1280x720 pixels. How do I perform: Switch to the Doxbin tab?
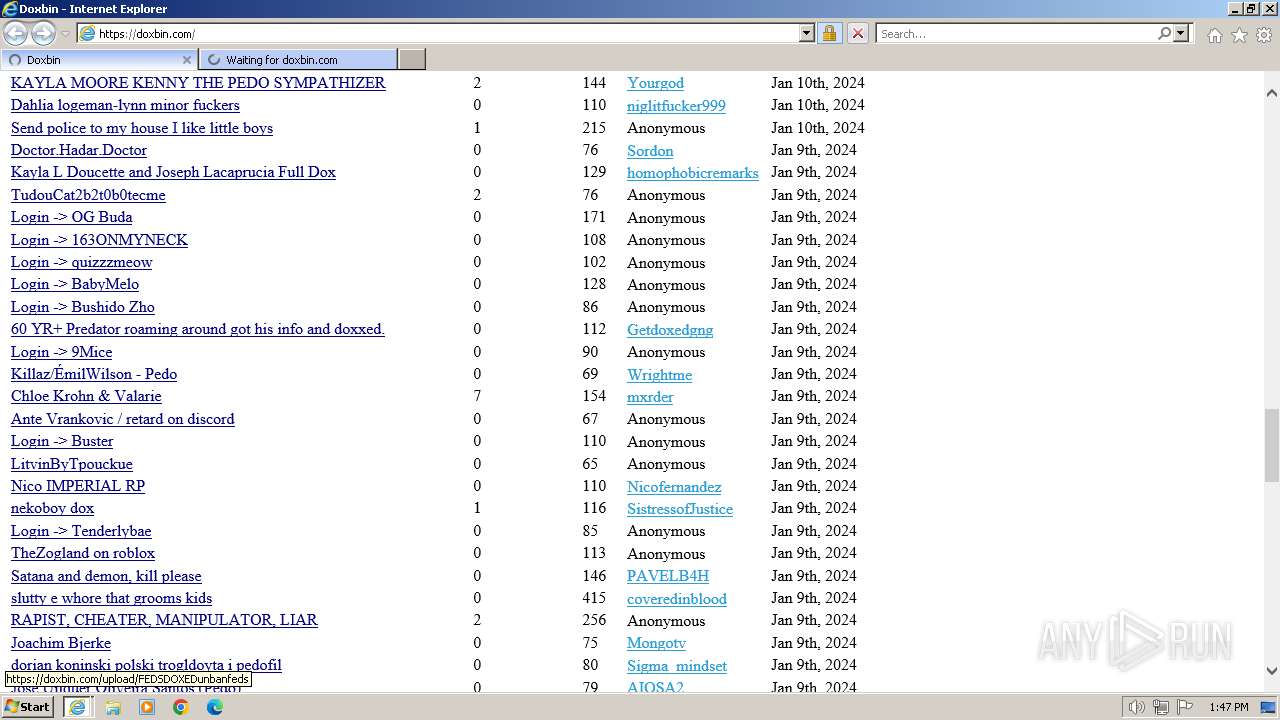(100, 59)
